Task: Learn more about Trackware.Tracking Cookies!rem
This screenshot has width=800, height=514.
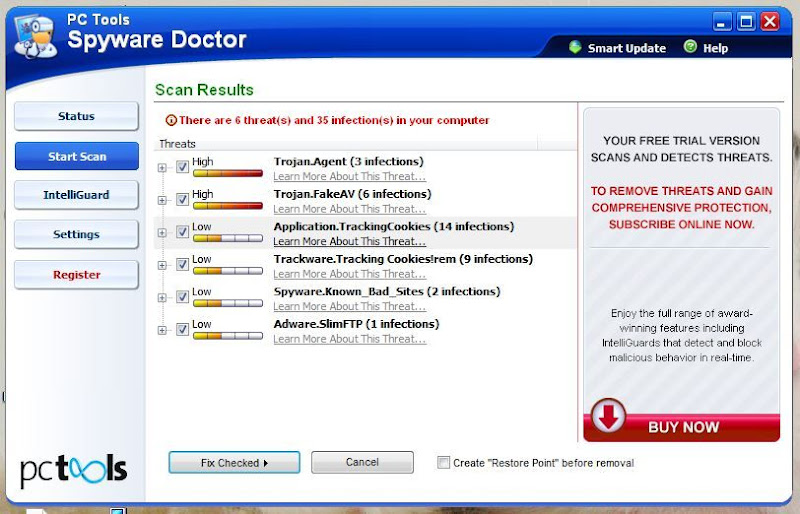Action: click(x=349, y=274)
